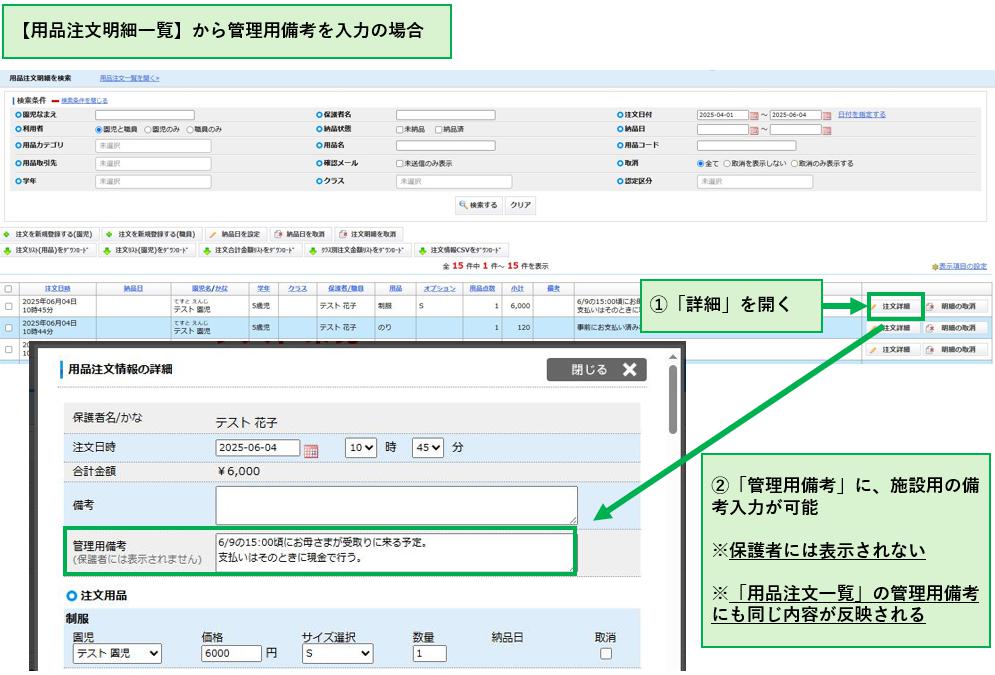Open the 園児 dropdown showing テスト 園児
The image size is (995, 675).
(118, 654)
